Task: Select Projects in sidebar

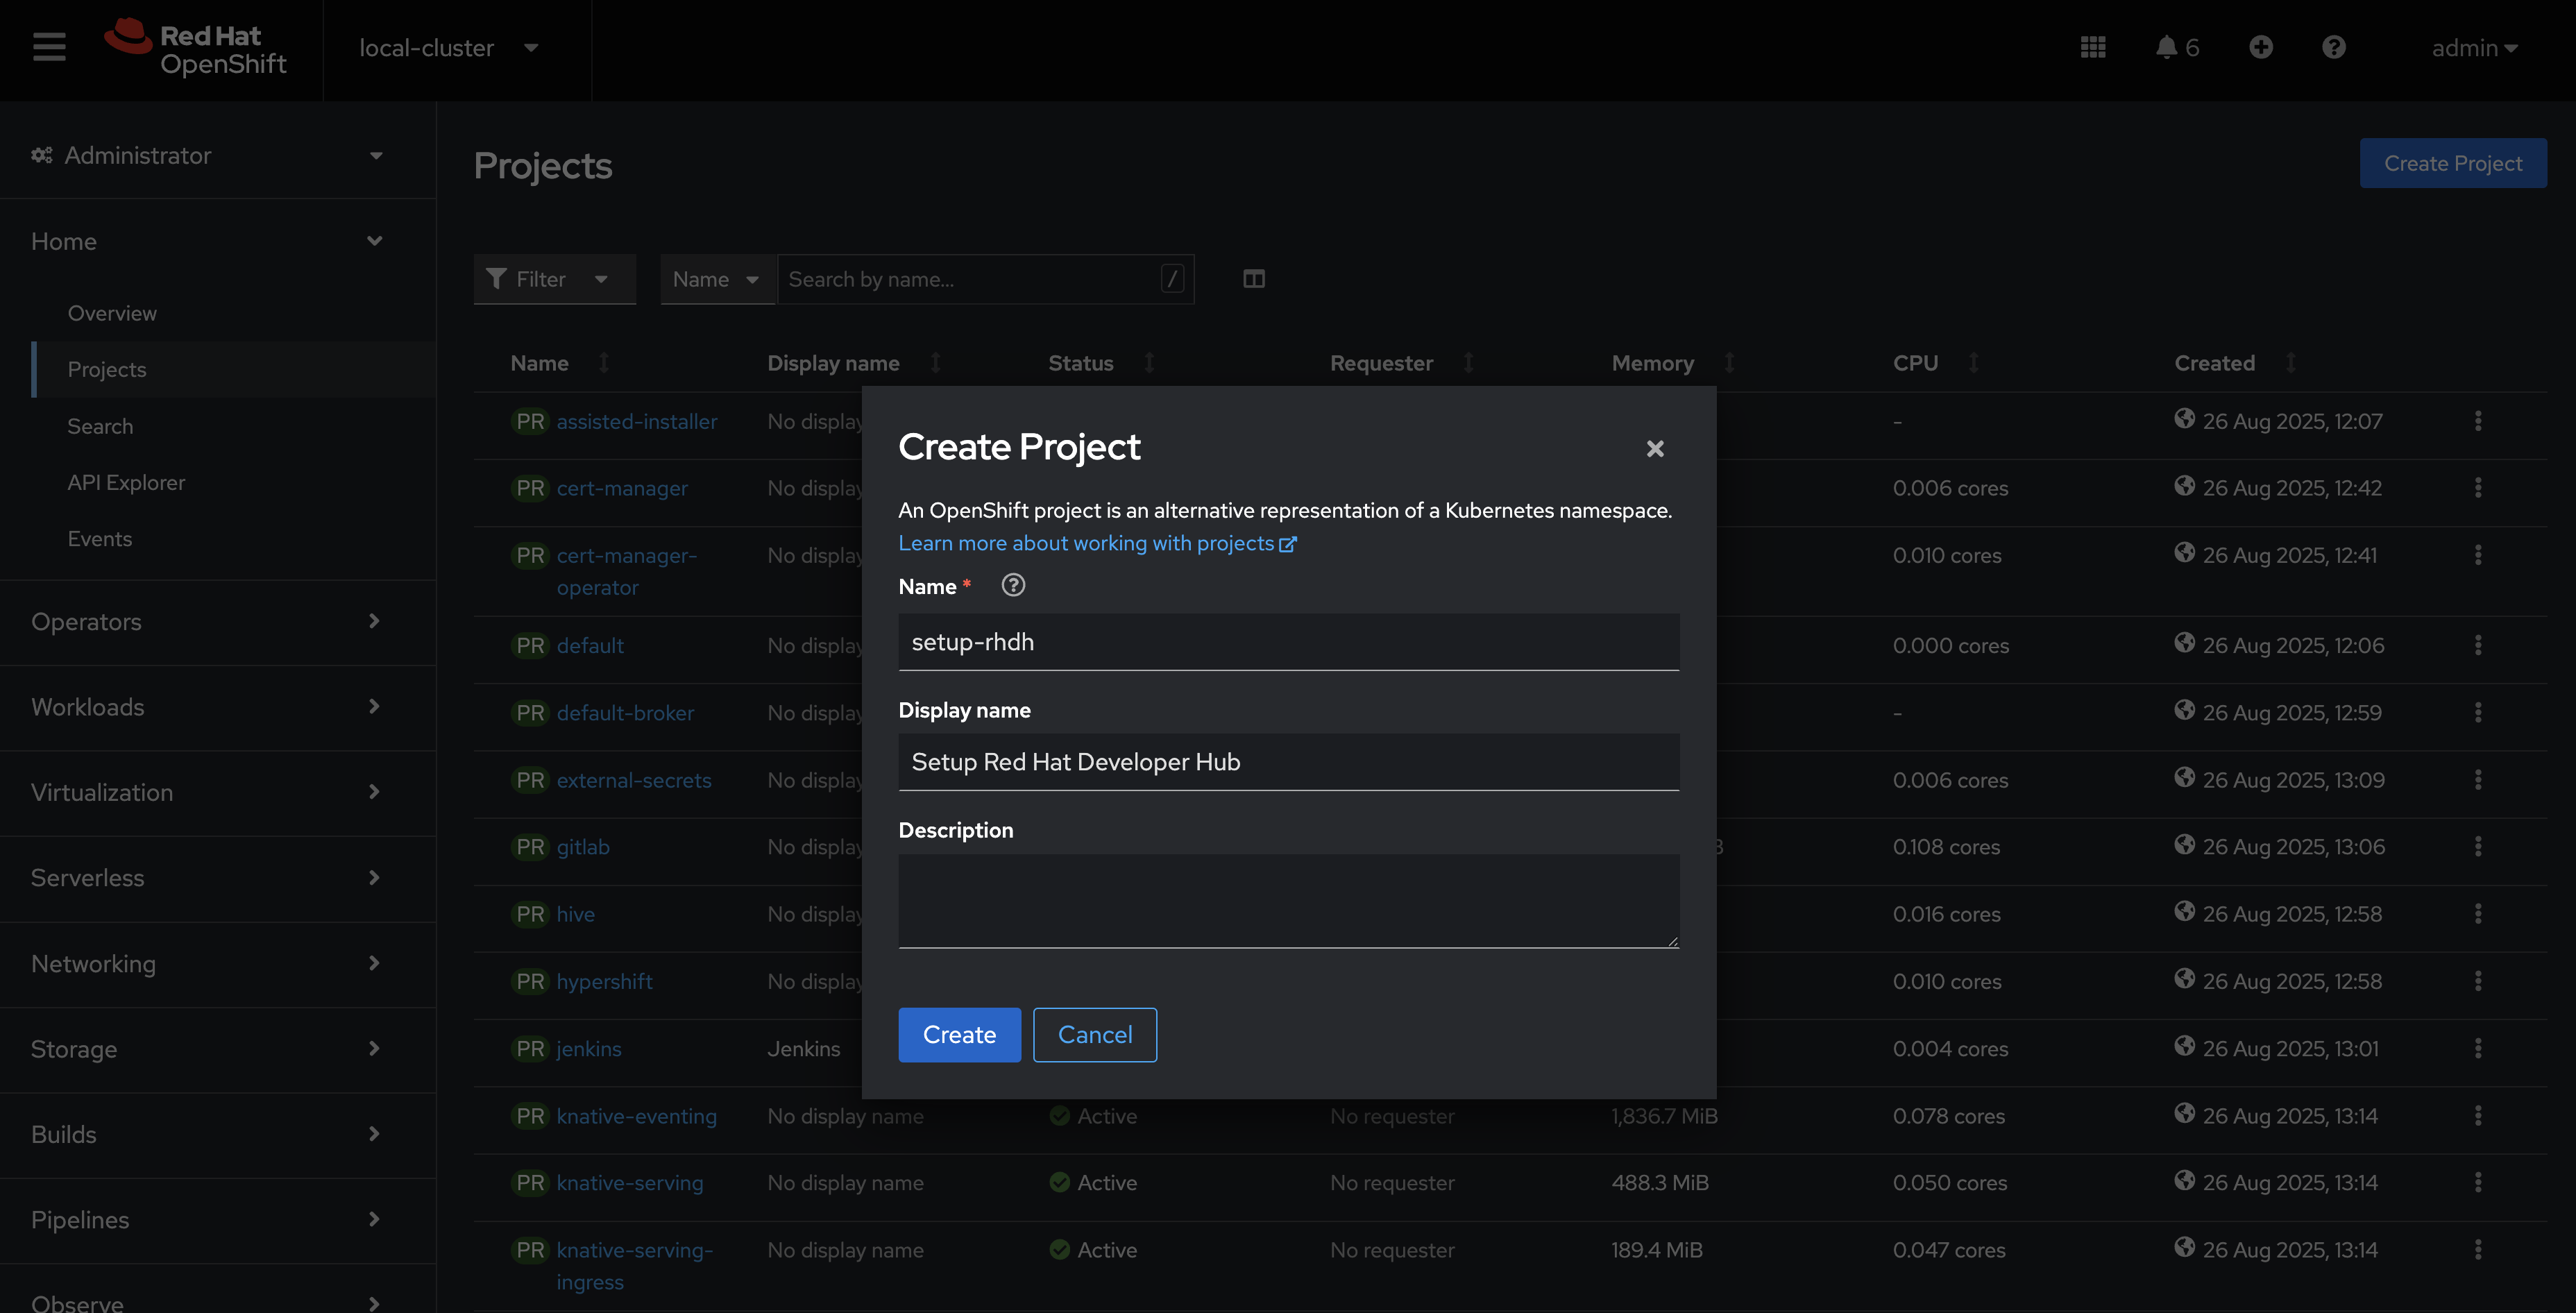Action: (x=107, y=369)
